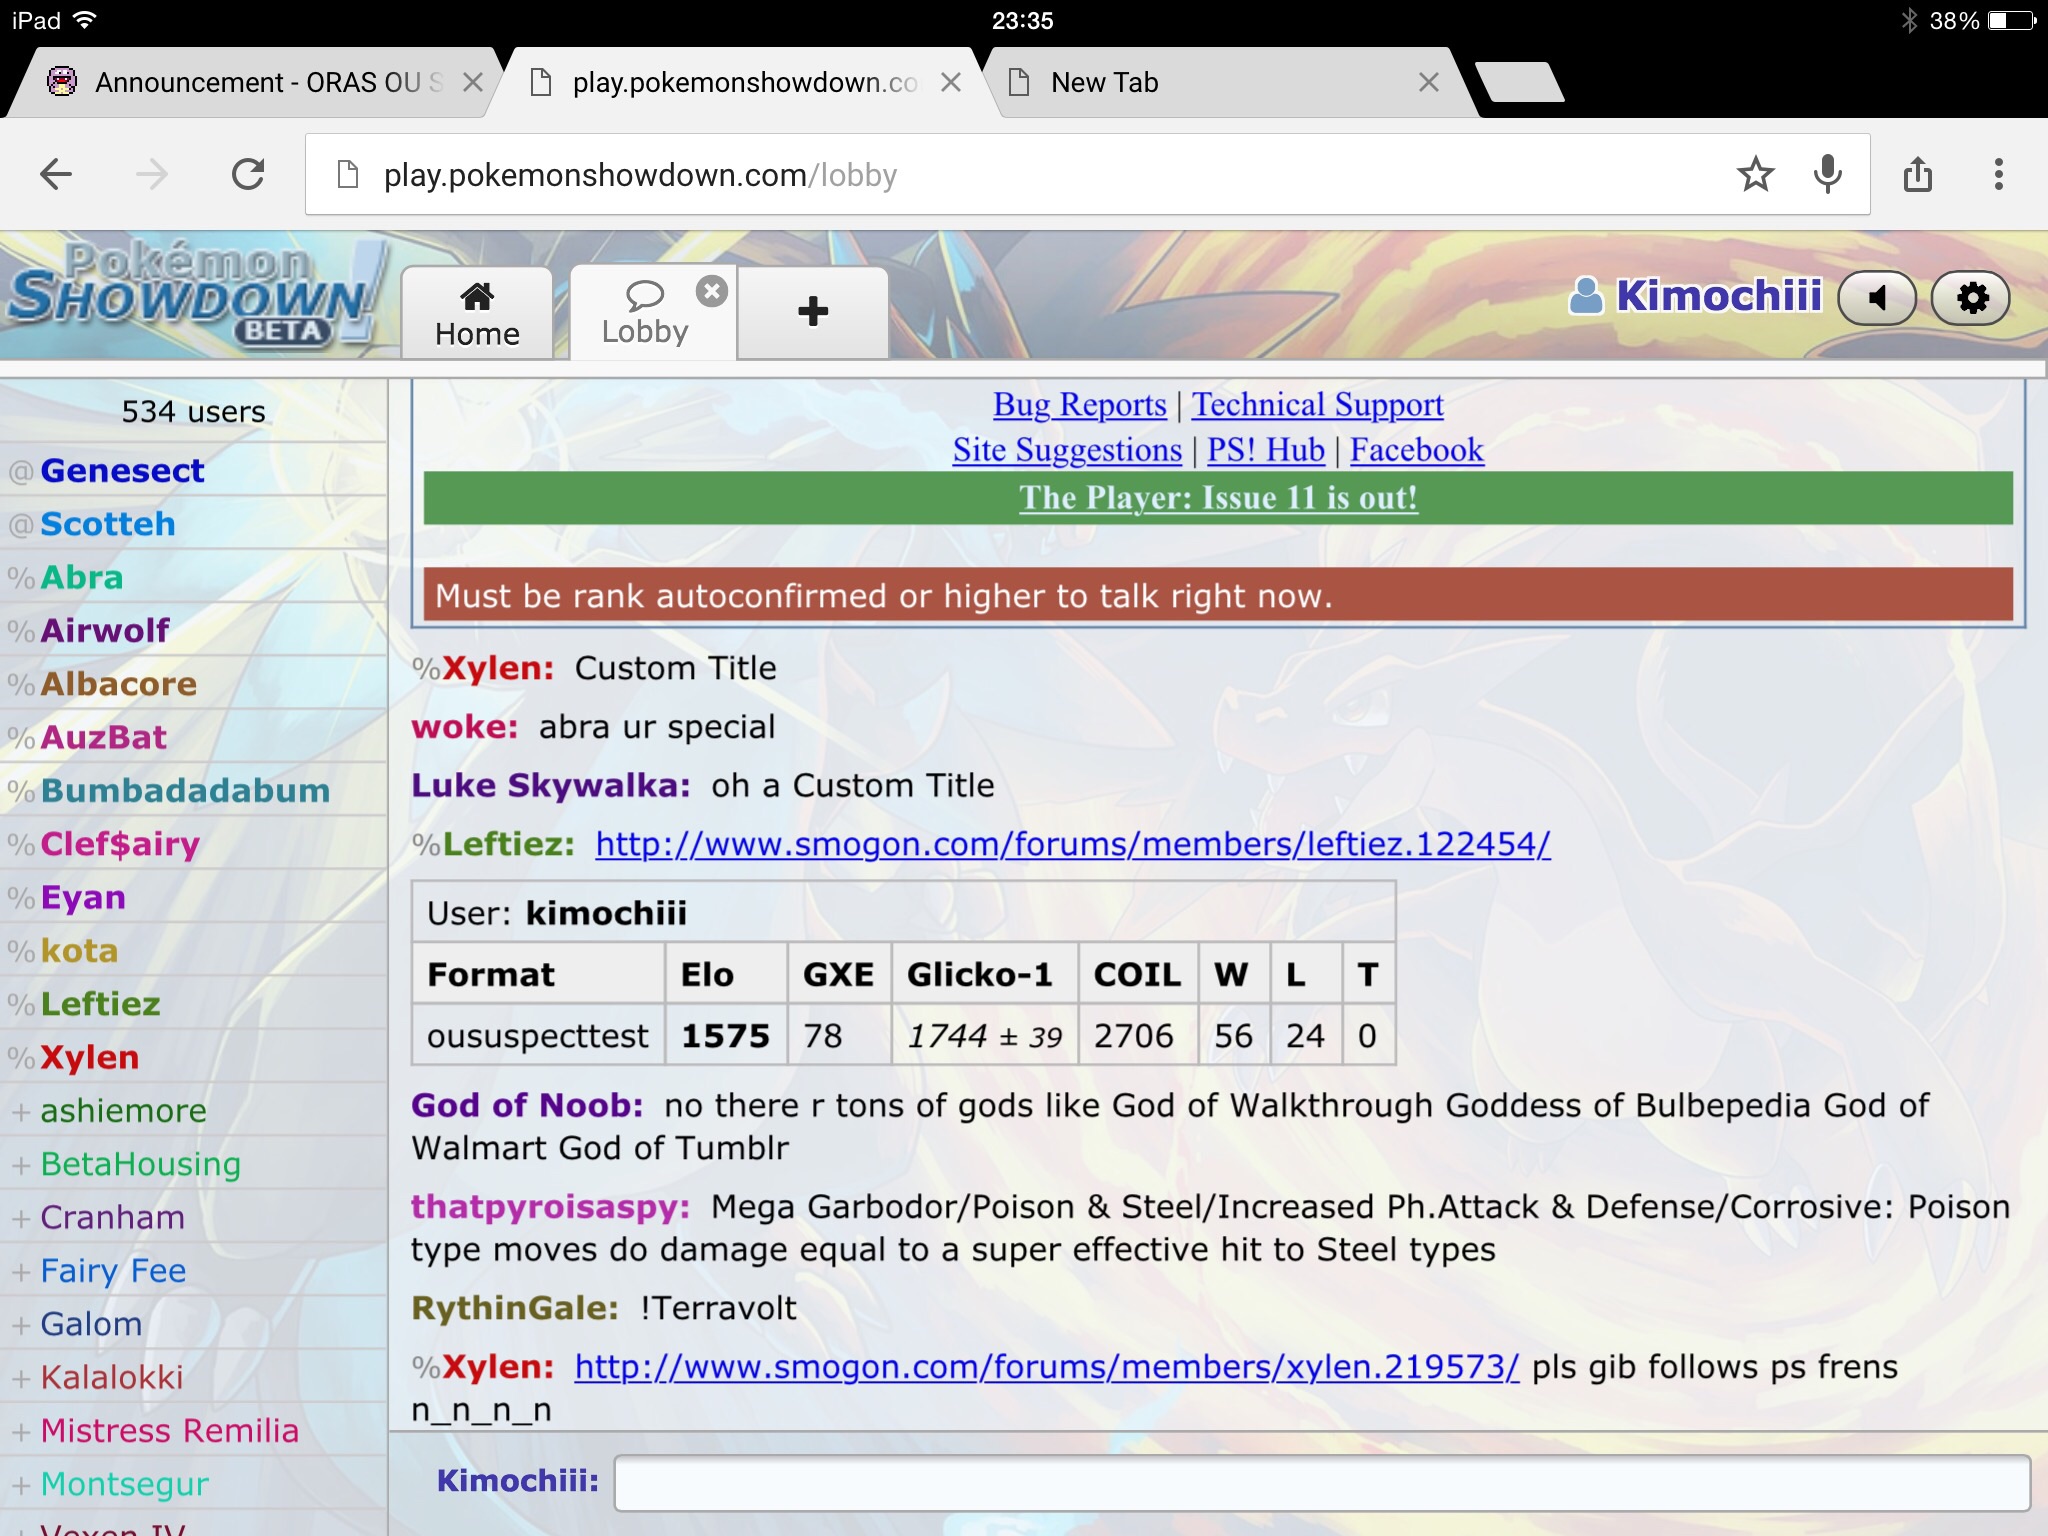Focus the chat message input field
The image size is (2048, 1536).
(x=1320, y=1482)
